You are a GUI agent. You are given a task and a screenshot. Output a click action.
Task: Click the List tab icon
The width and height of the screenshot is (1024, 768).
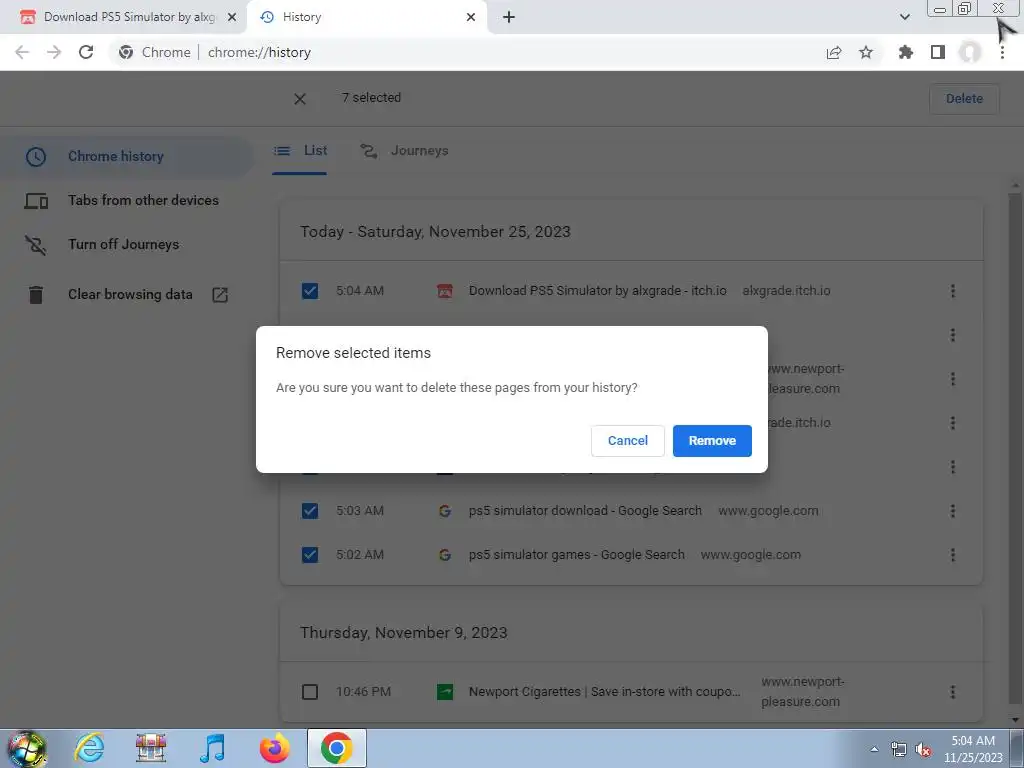[282, 151]
